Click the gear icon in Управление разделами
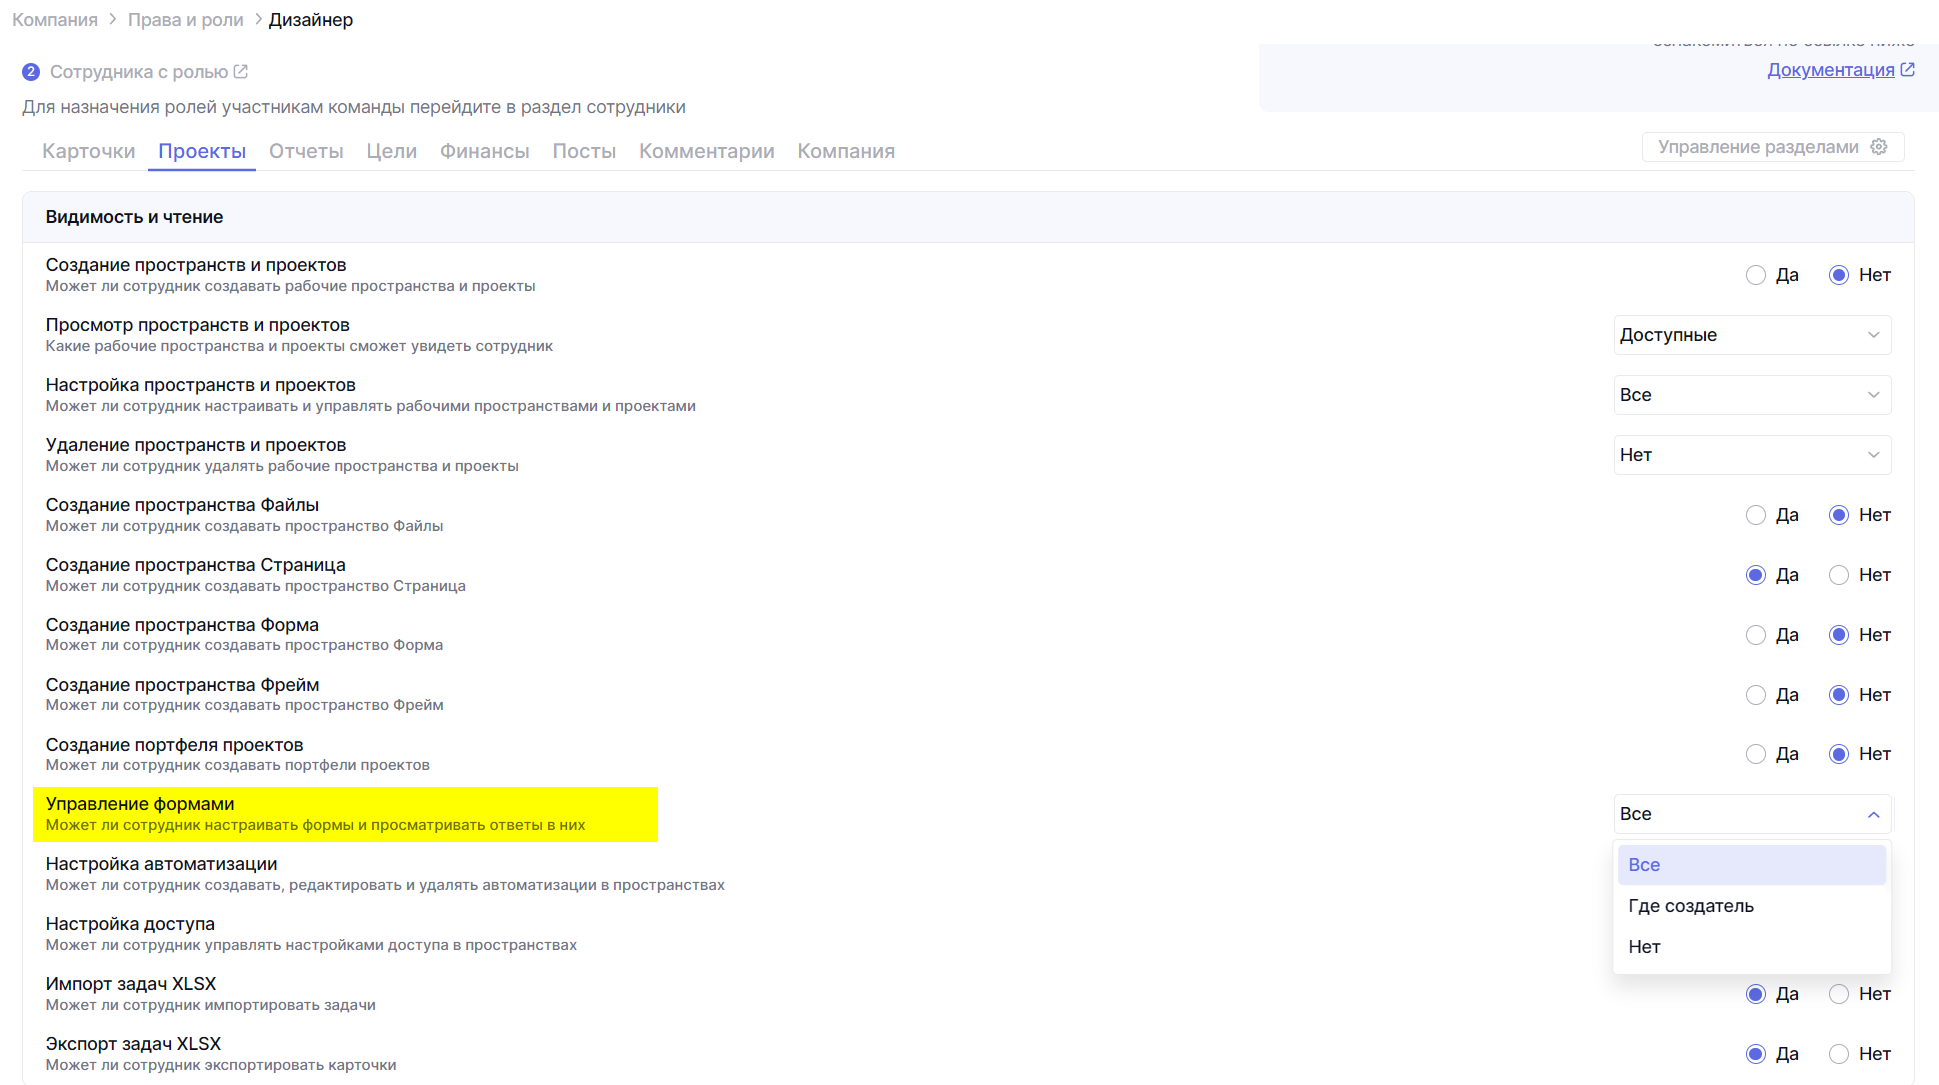Image resolution: width=1939 pixels, height=1085 pixels. click(1879, 147)
